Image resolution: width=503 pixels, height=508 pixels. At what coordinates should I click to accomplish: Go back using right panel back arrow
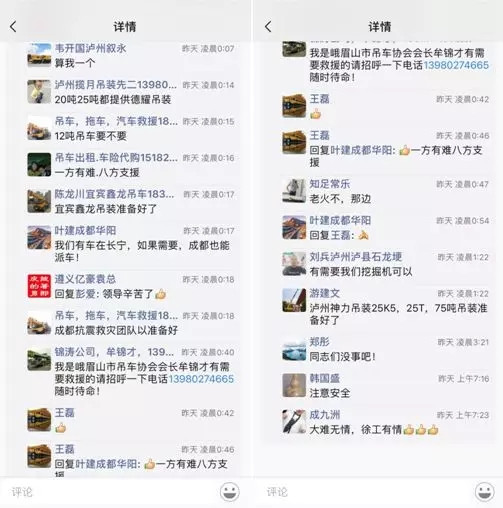(x=268, y=27)
